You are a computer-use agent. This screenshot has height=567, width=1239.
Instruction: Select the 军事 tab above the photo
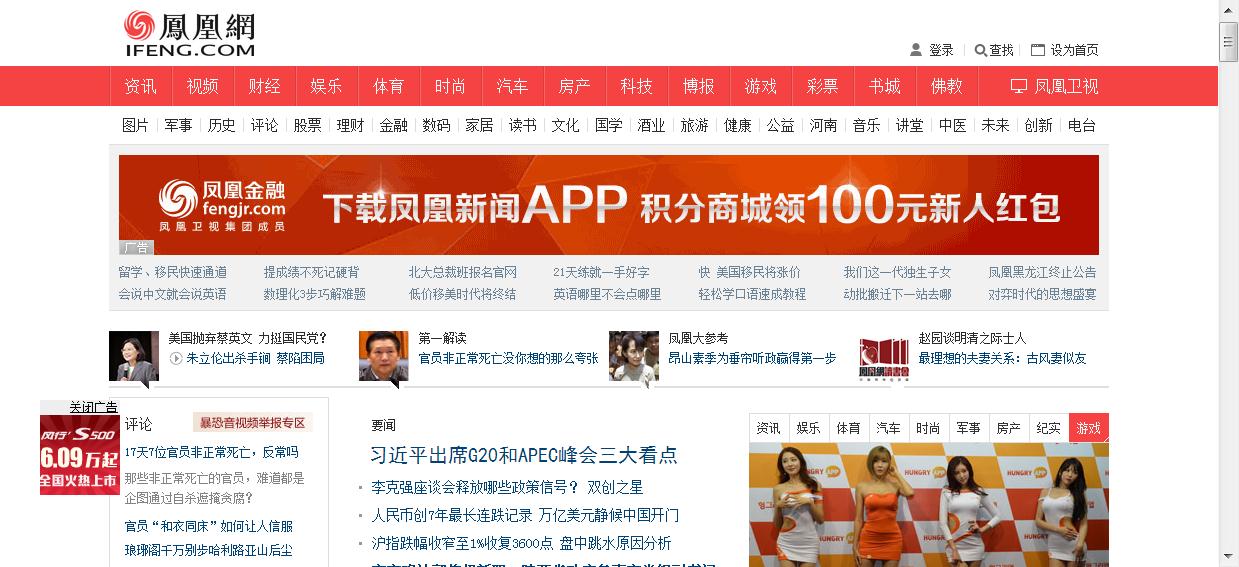968,428
